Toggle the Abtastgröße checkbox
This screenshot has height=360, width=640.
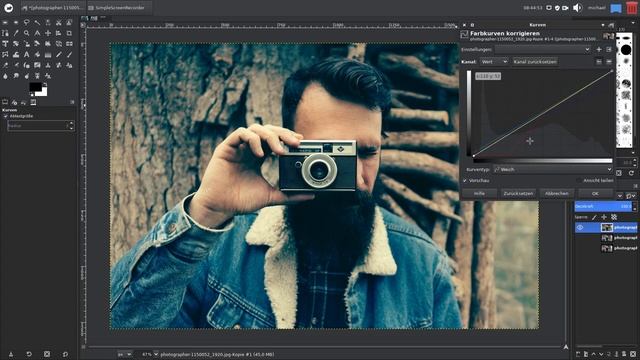tap(6, 116)
